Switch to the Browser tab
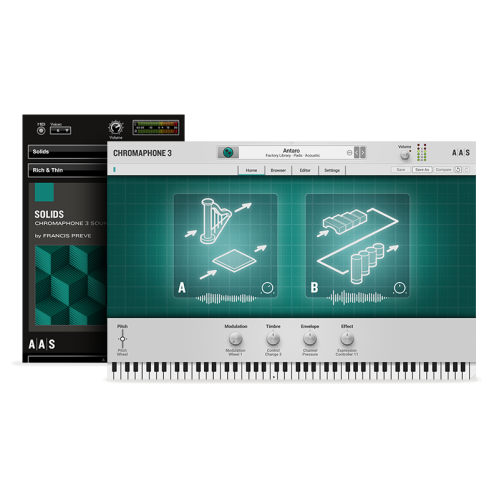Image resolution: width=499 pixels, height=500 pixels. (x=278, y=170)
